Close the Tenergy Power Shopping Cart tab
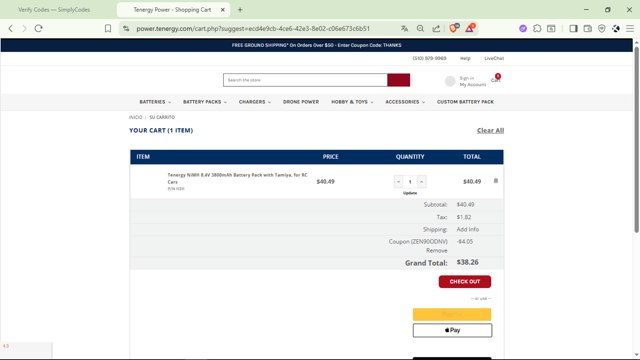The width and height of the screenshot is (640, 360). pyautogui.click(x=222, y=10)
